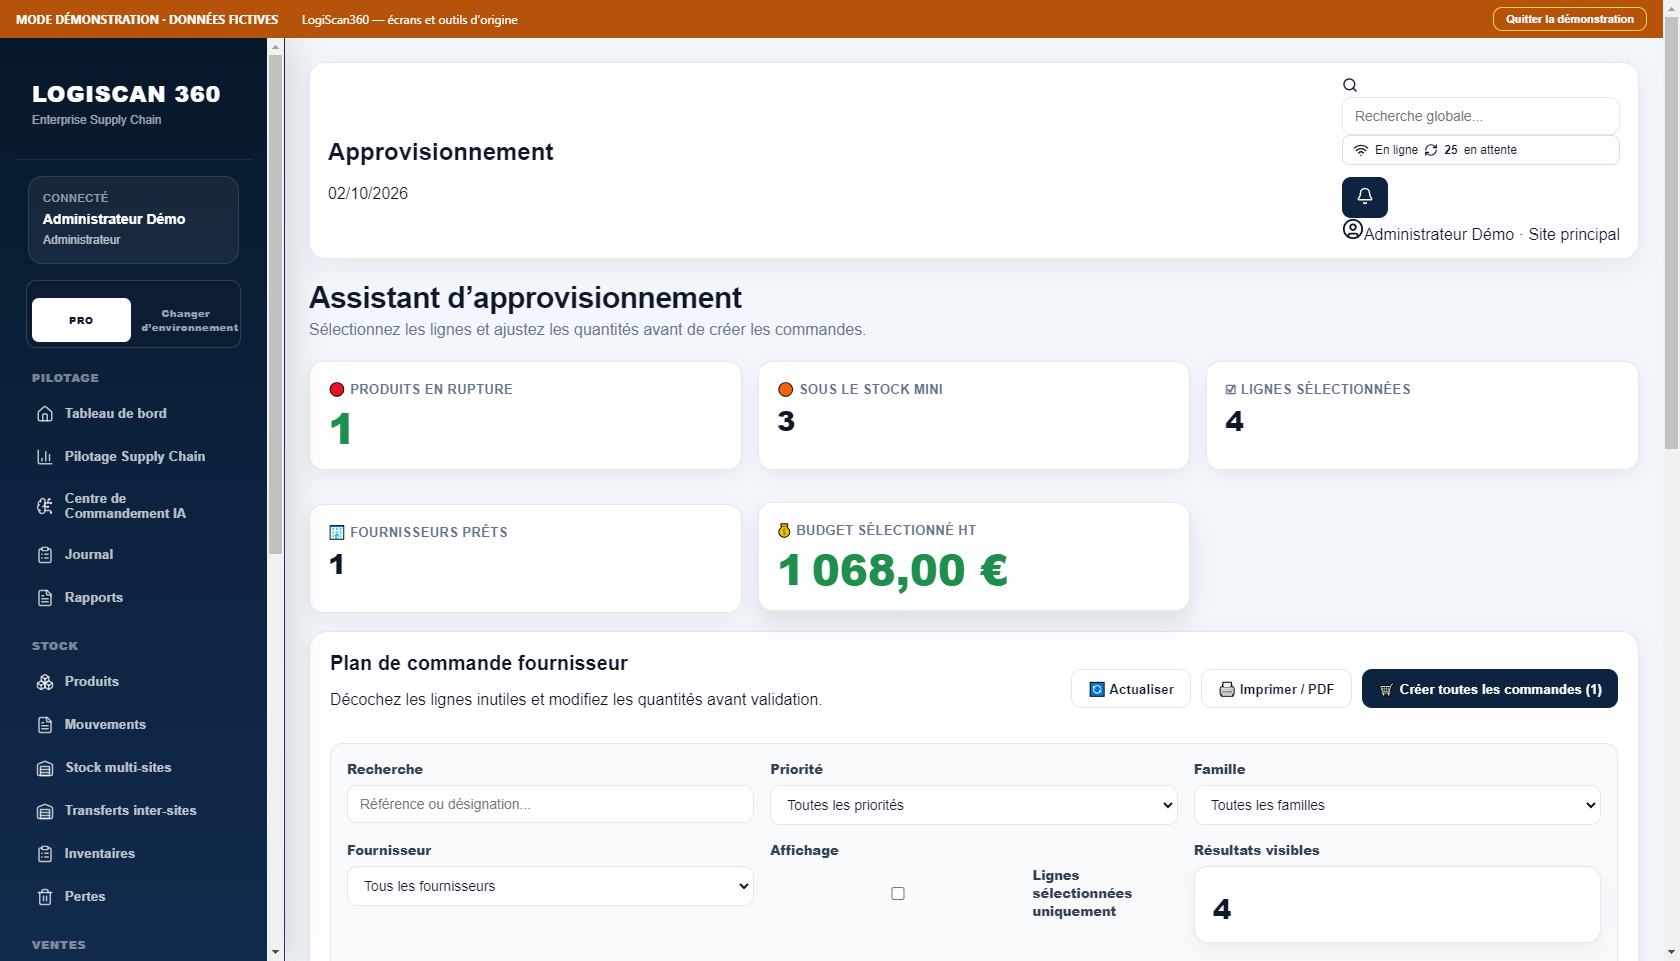This screenshot has height=961, width=1680.
Task: Toggle Lignes sélectionnées uniquement checkbox
Action: pos(898,893)
